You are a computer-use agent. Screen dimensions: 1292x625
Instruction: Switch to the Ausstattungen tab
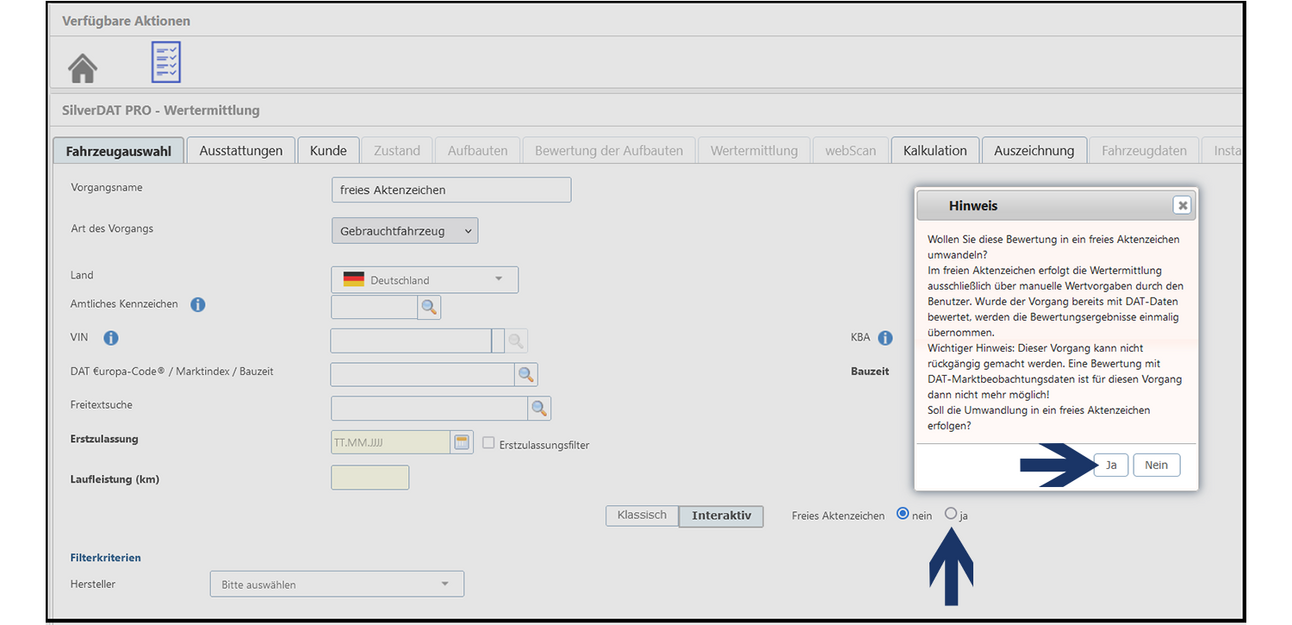coord(240,151)
